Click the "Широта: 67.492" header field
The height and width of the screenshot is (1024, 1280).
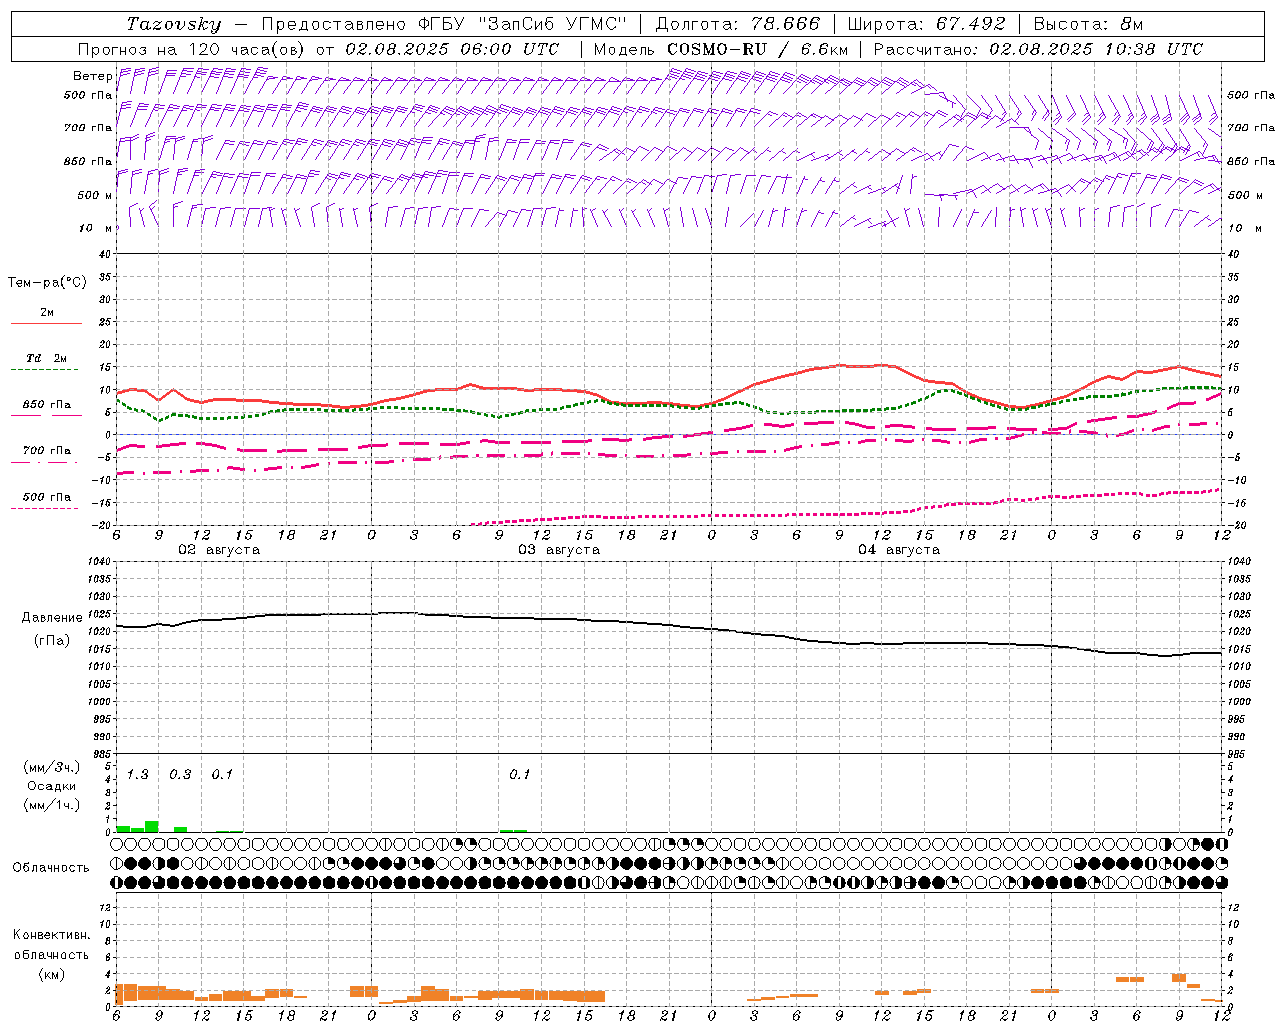pos(926,24)
